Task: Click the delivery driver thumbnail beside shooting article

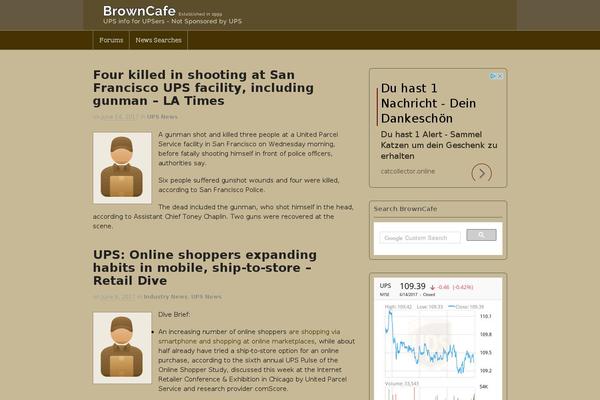Action: coord(122,168)
